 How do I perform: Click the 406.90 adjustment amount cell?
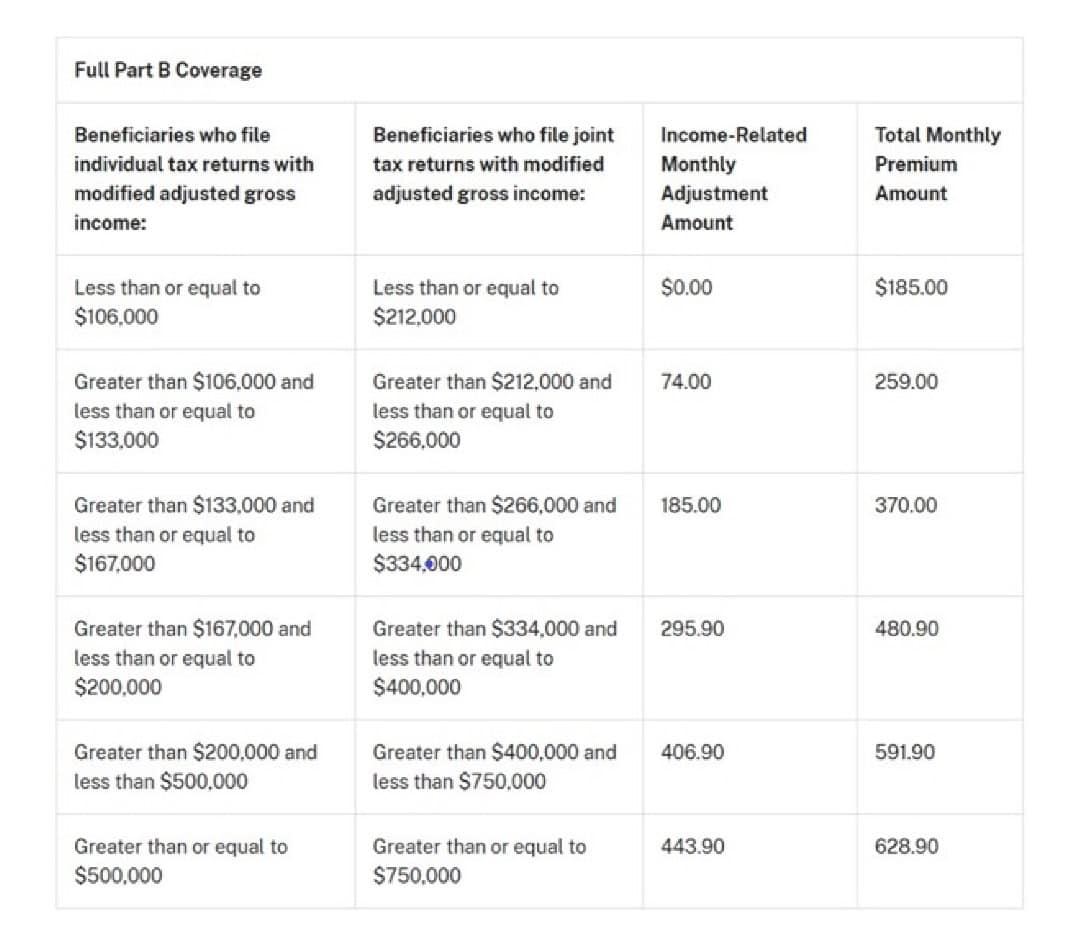(x=693, y=752)
